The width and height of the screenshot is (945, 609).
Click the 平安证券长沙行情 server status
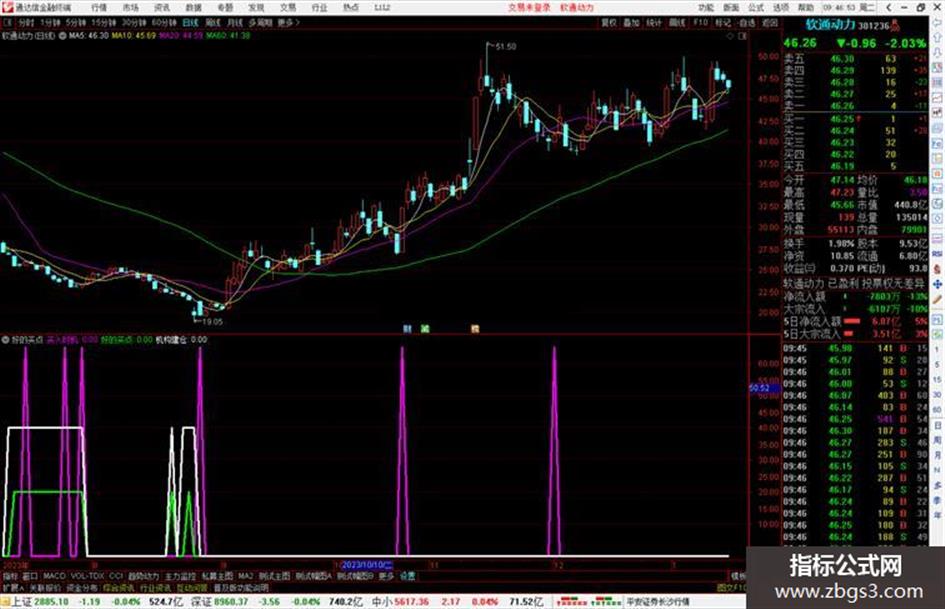(x=658, y=602)
